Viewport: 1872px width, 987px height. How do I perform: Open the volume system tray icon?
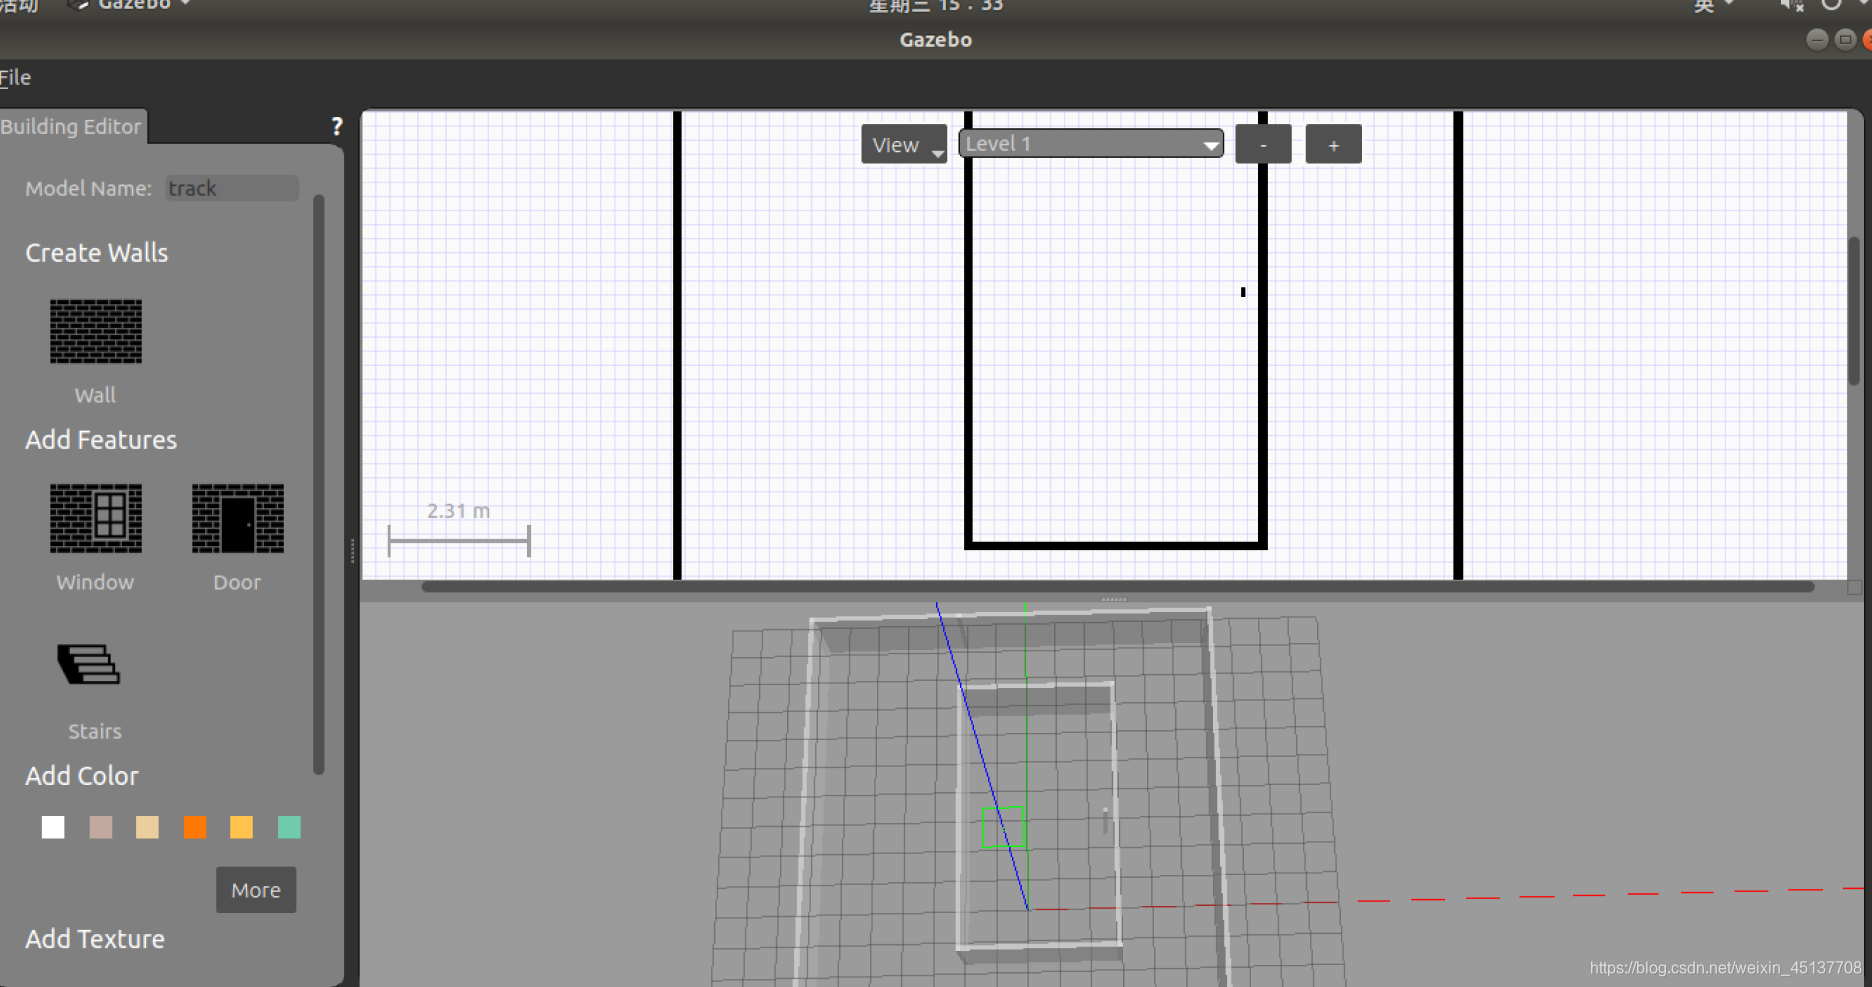coord(1791,5)
